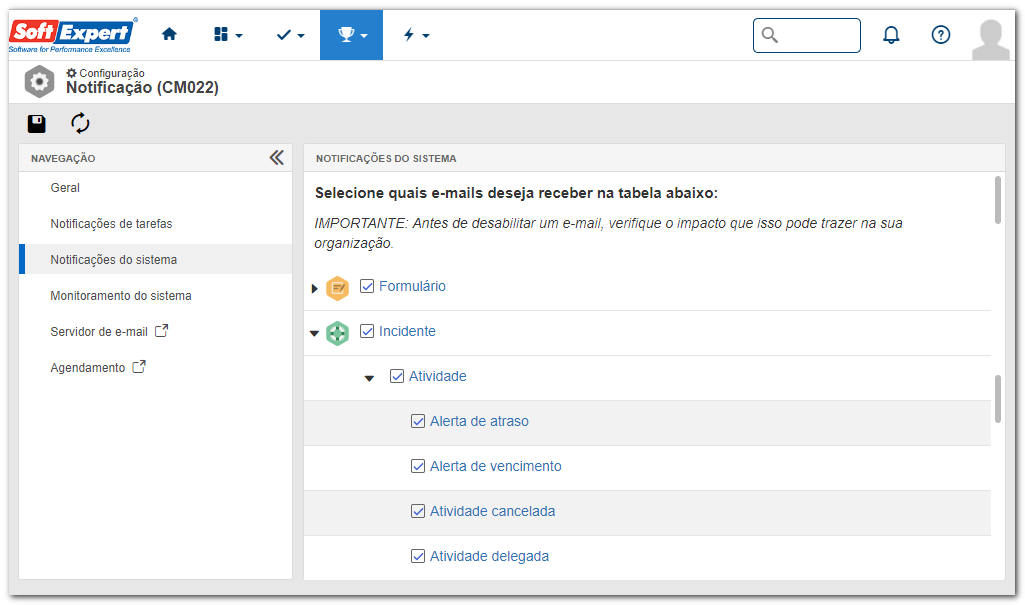Click the upper scrollbar thumb in notifications panel
Image resolution: width=1025 pixels, height=605 pixels.
click(998, 200)
